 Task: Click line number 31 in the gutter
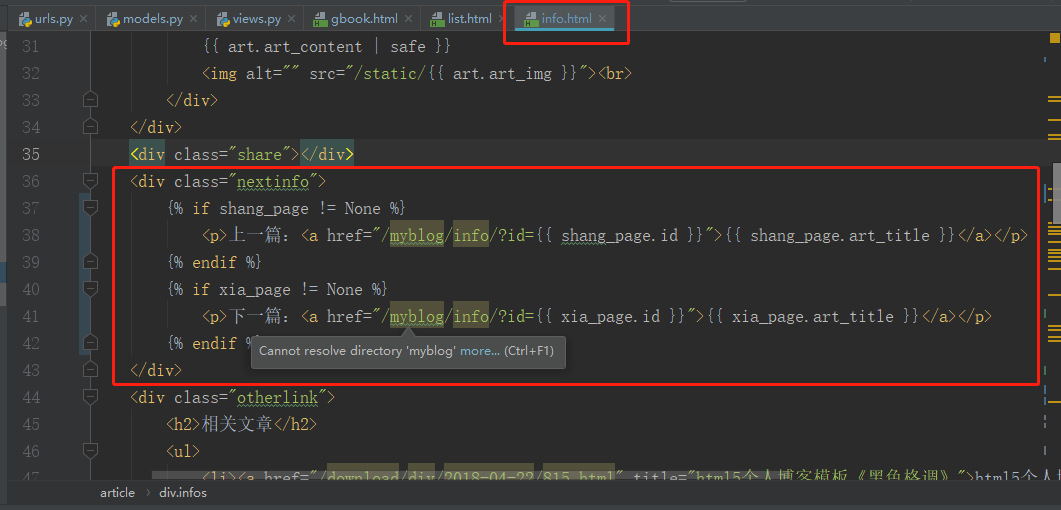30,47
